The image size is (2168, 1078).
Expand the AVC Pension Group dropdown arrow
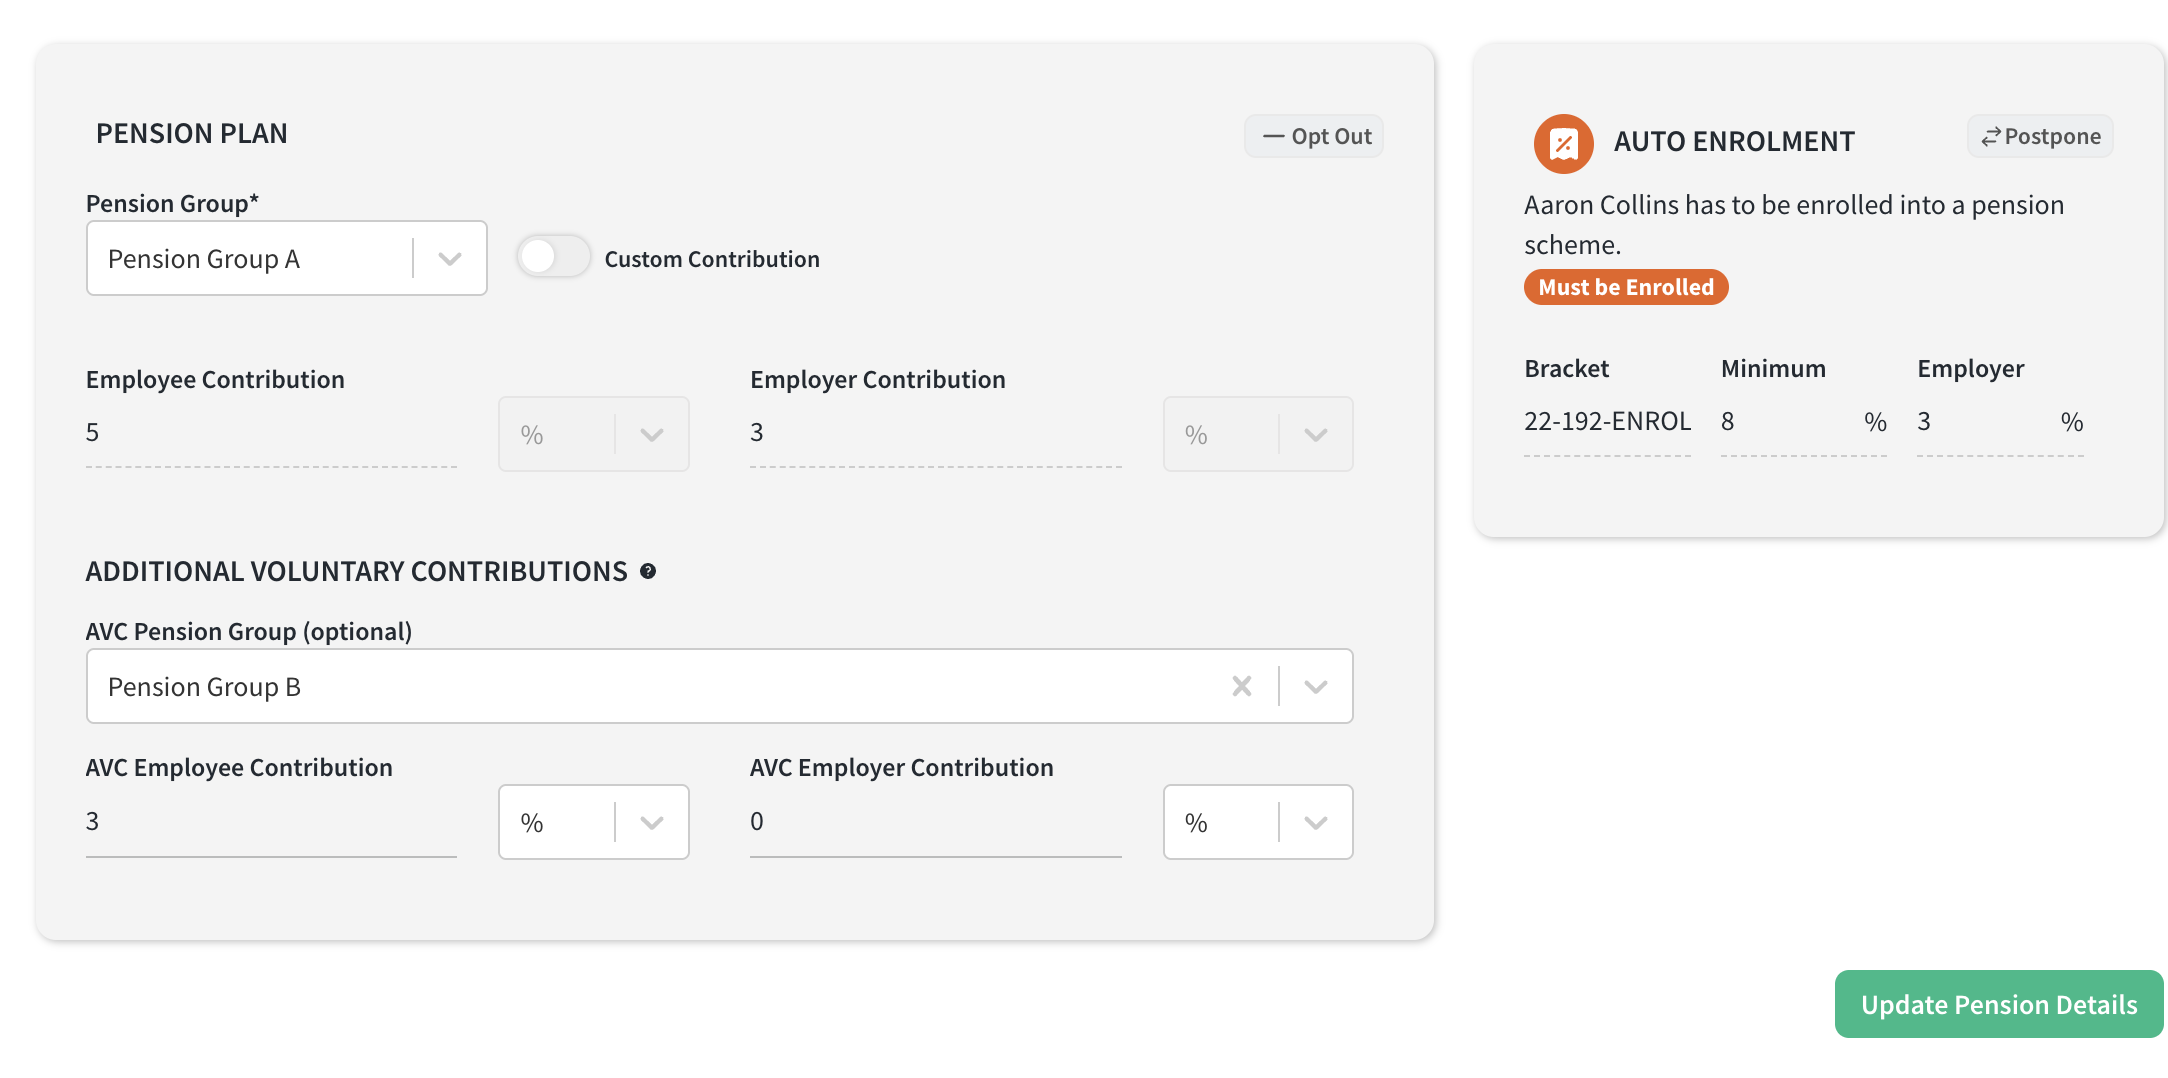[x=1316, y=686]
